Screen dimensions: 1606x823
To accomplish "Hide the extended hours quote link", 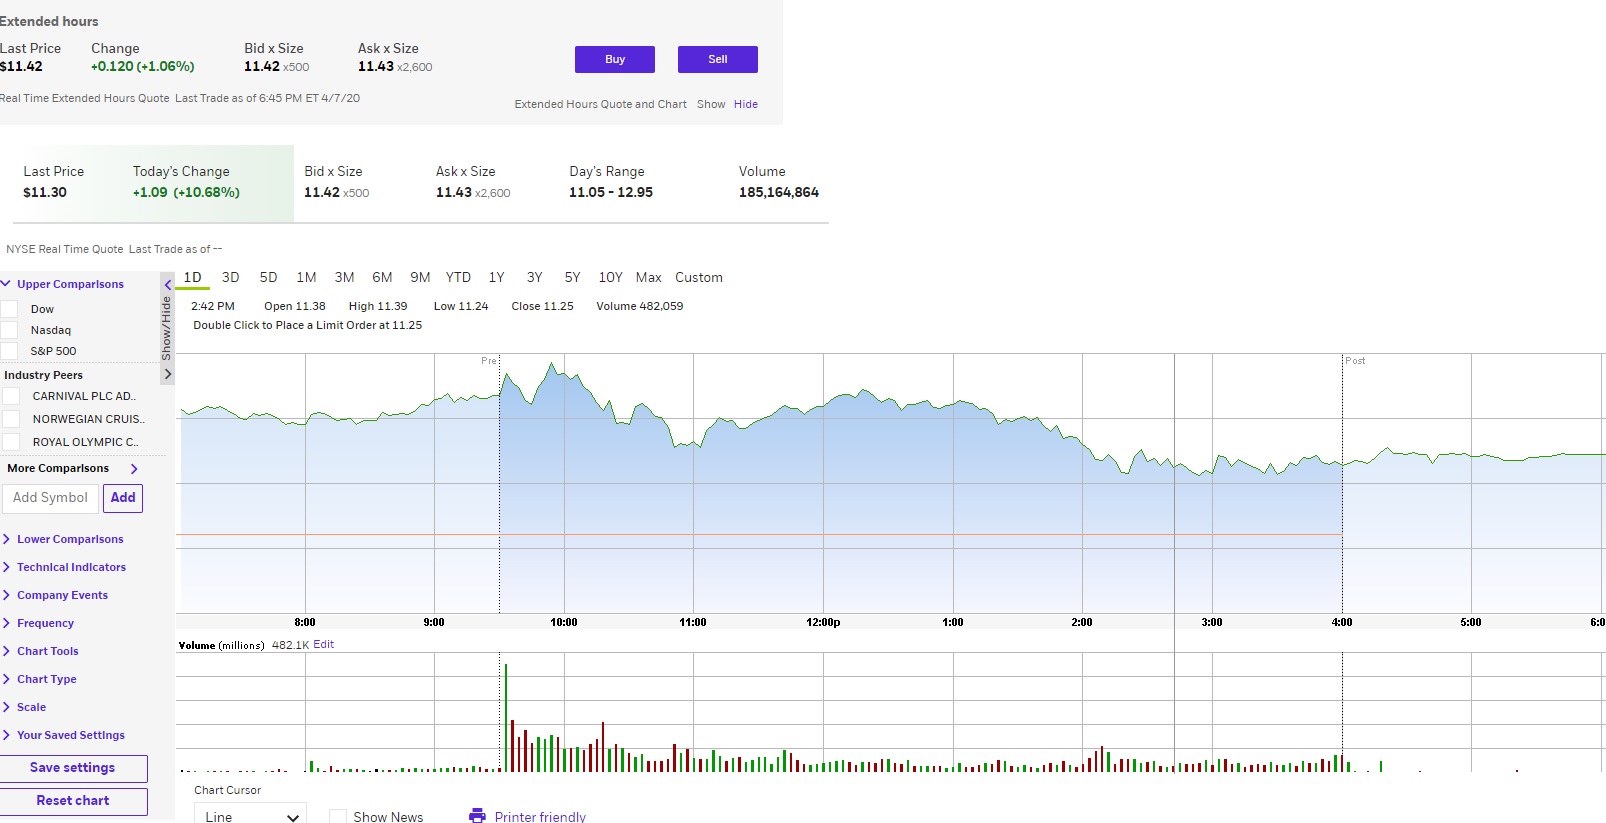I will tap(746, 104).
